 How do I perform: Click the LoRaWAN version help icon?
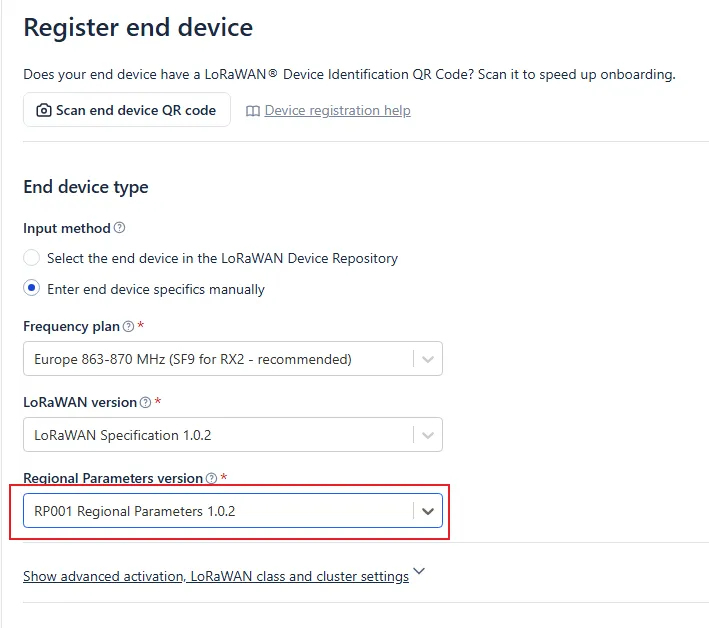pos(145,402)
